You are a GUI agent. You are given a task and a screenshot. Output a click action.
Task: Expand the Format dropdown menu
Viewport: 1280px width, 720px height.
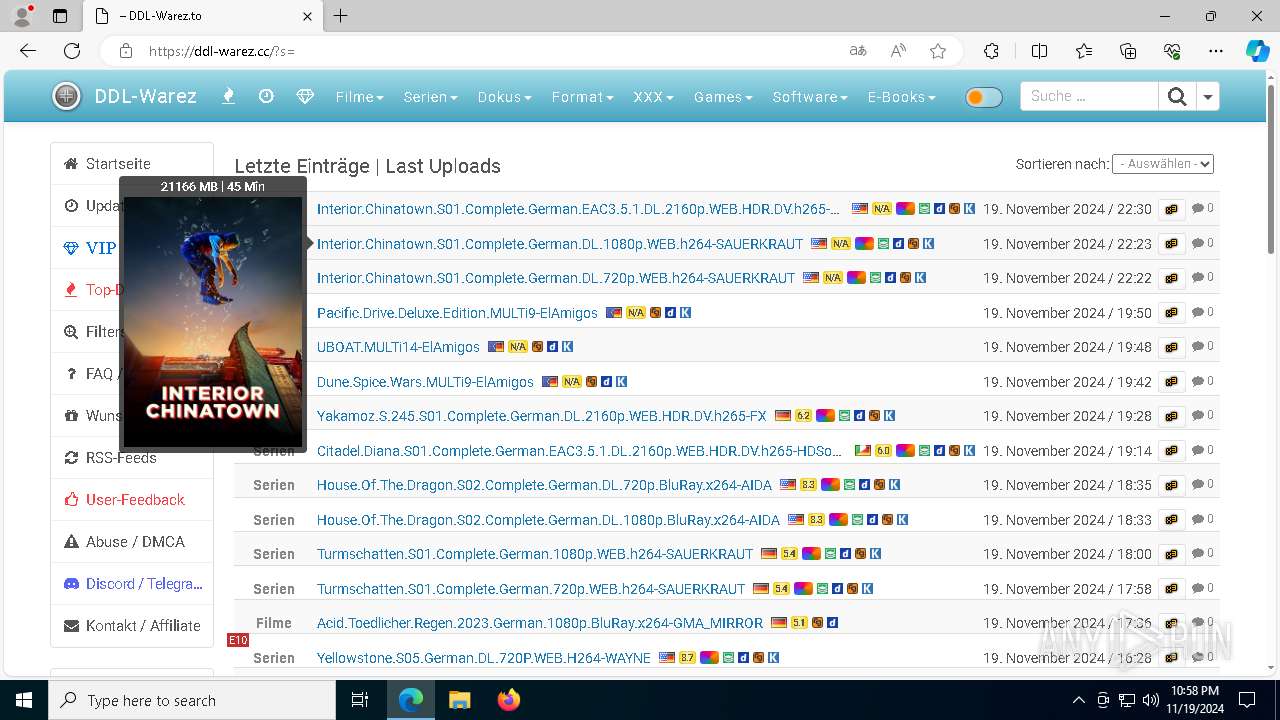(x=582, y=97)
